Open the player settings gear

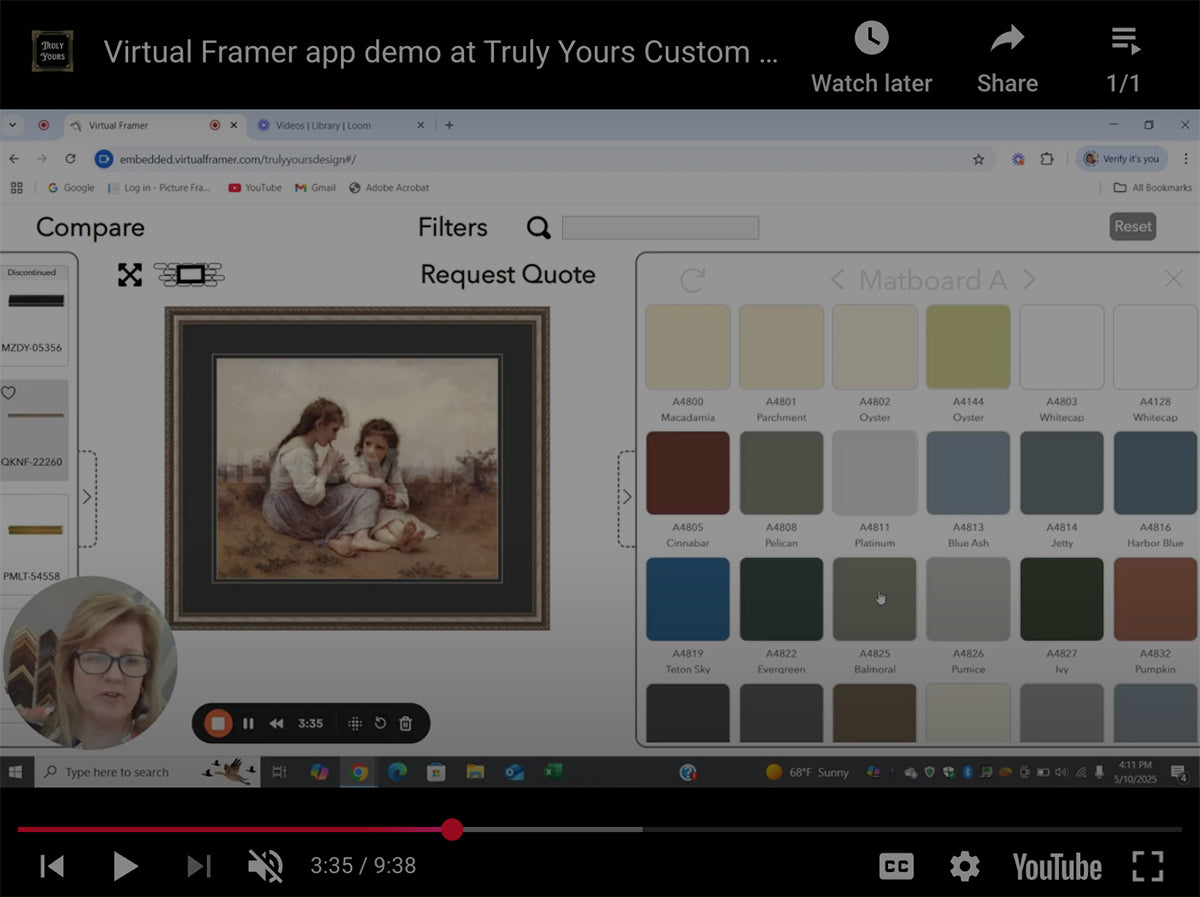[x=964, y=866]
